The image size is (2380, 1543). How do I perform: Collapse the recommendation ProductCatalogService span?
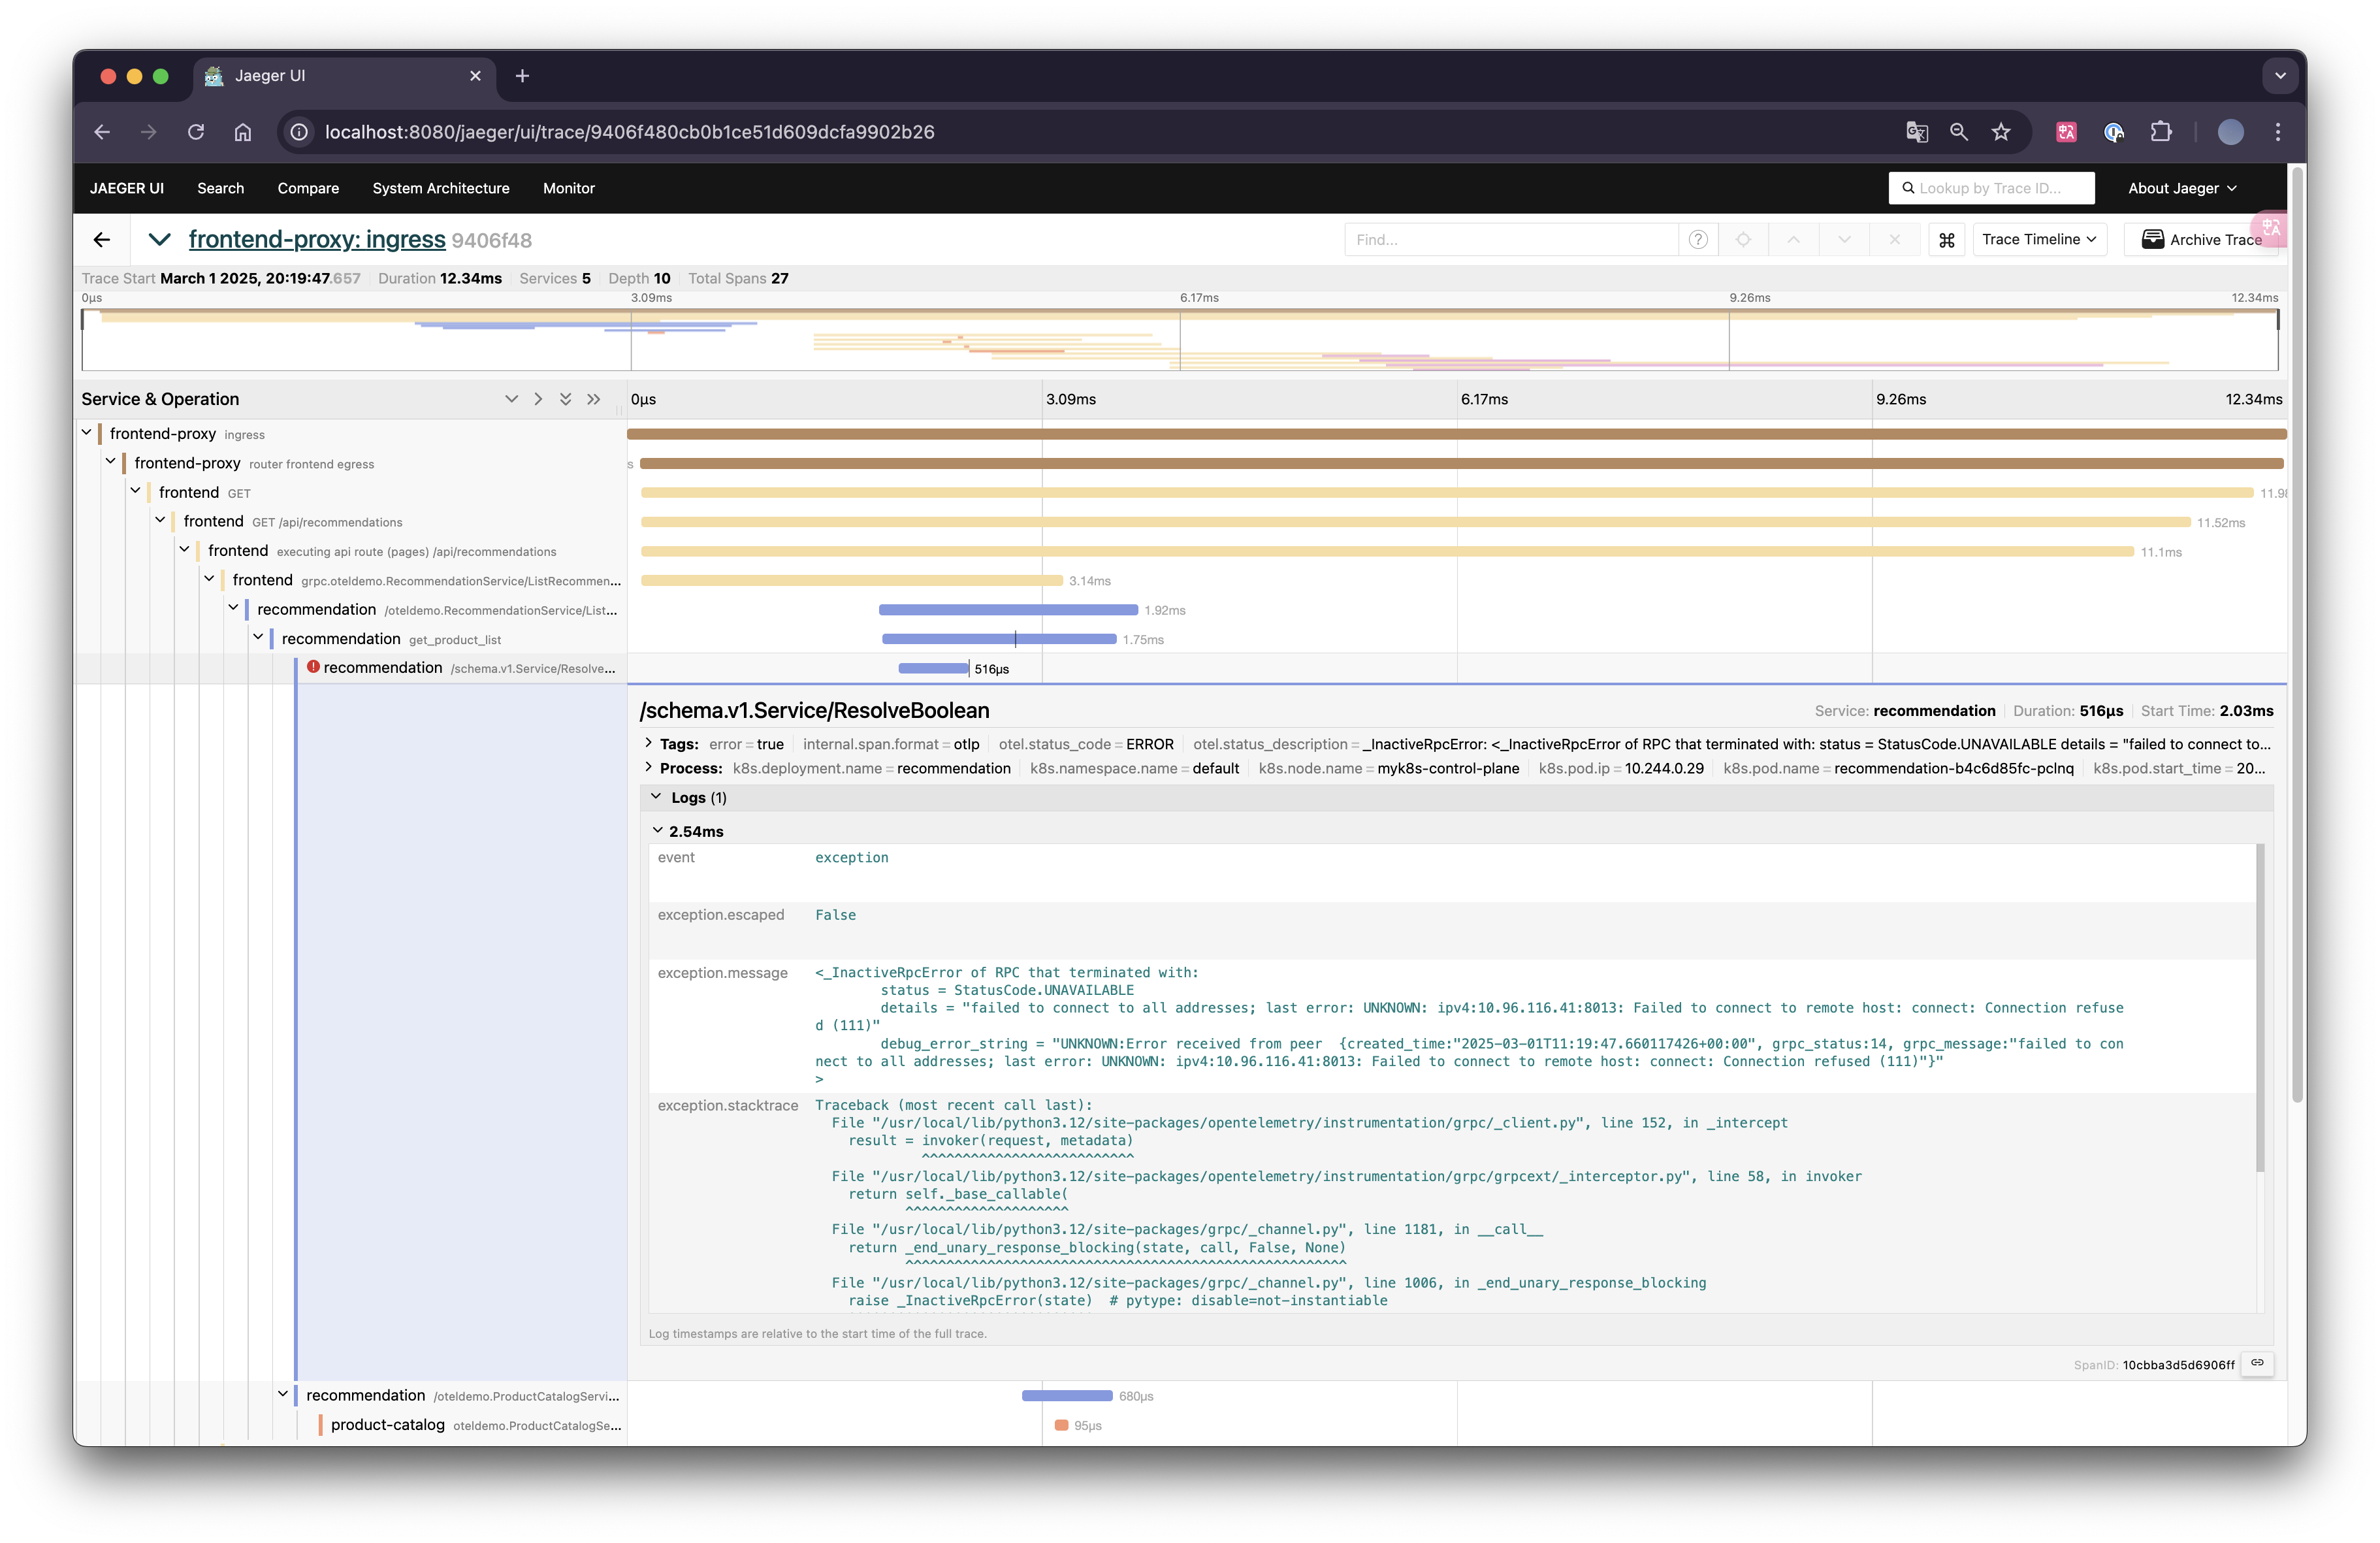(283, 1394)
